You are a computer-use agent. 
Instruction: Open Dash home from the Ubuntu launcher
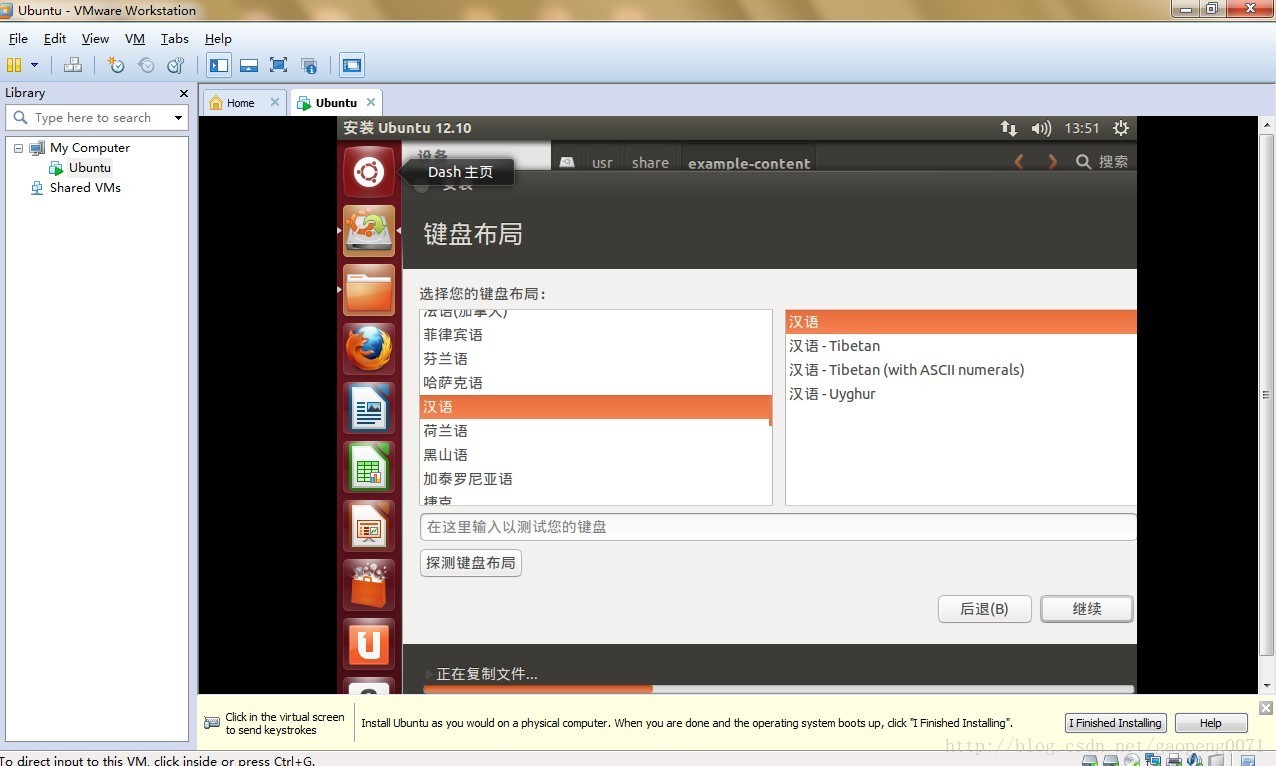(368, 172)
